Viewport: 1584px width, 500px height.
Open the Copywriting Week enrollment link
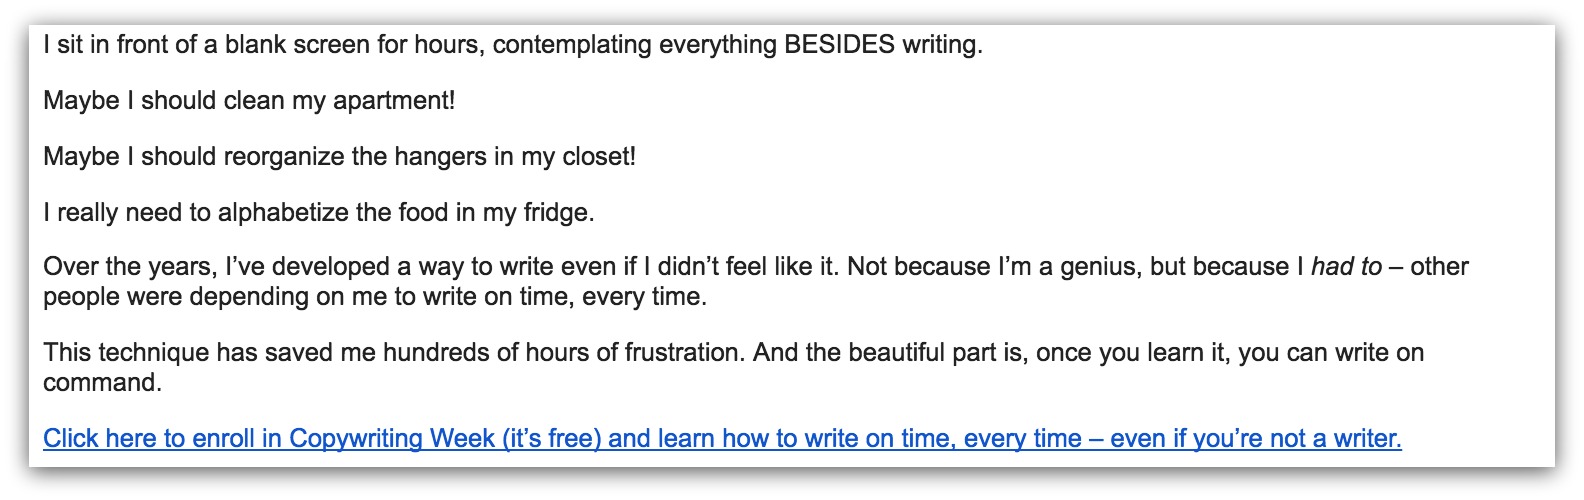pos(722,438)
